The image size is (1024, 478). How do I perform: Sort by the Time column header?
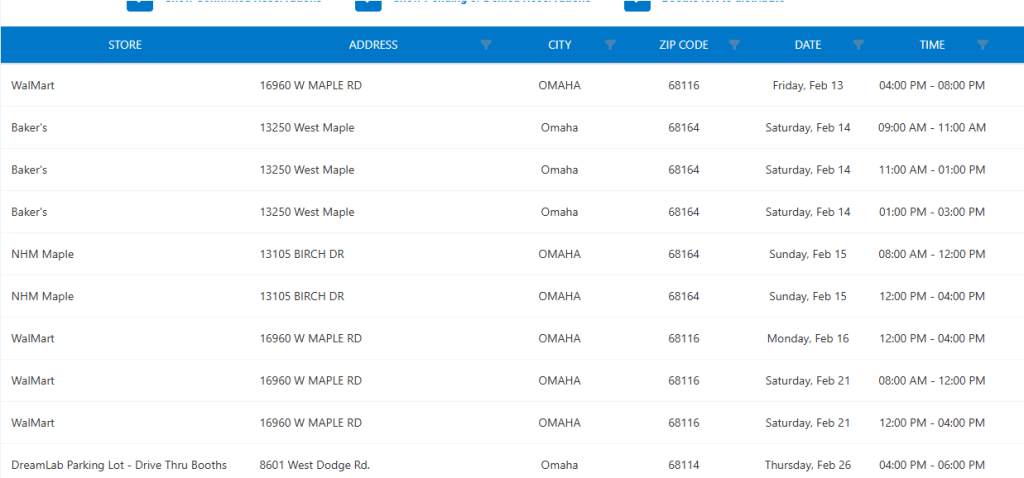932,45
